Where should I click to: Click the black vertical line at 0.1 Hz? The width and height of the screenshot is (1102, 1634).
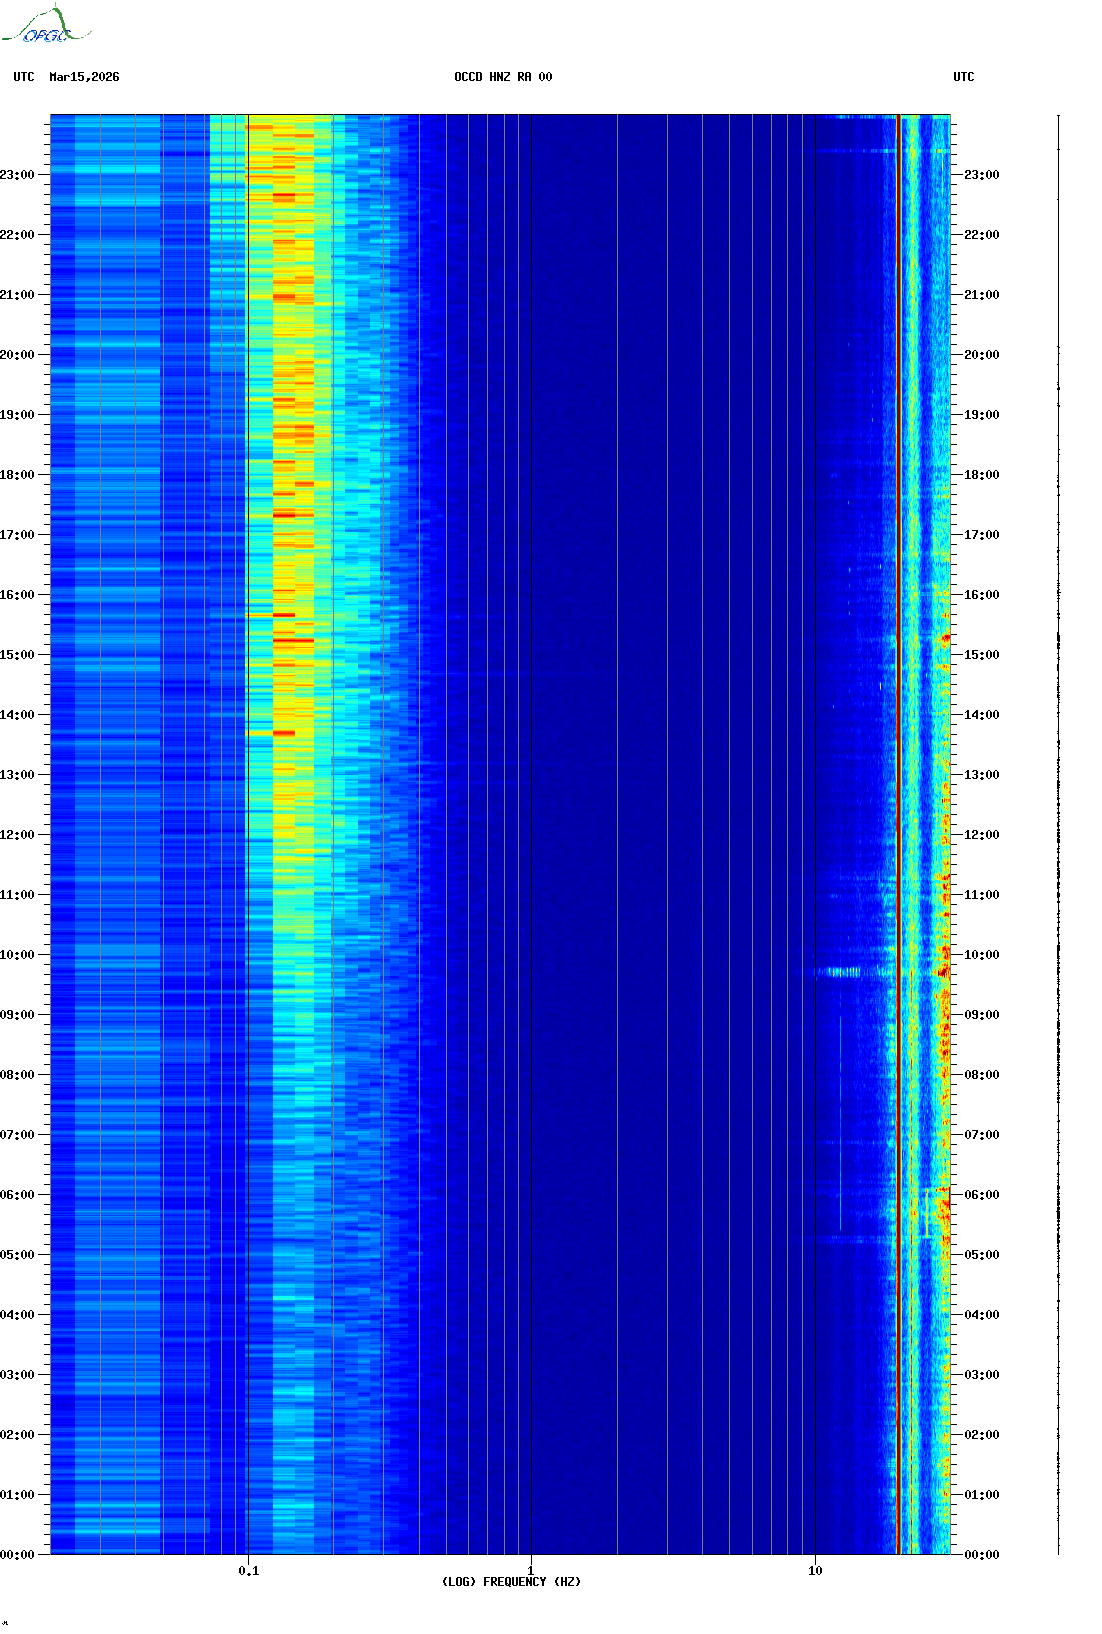pos(248,800)
